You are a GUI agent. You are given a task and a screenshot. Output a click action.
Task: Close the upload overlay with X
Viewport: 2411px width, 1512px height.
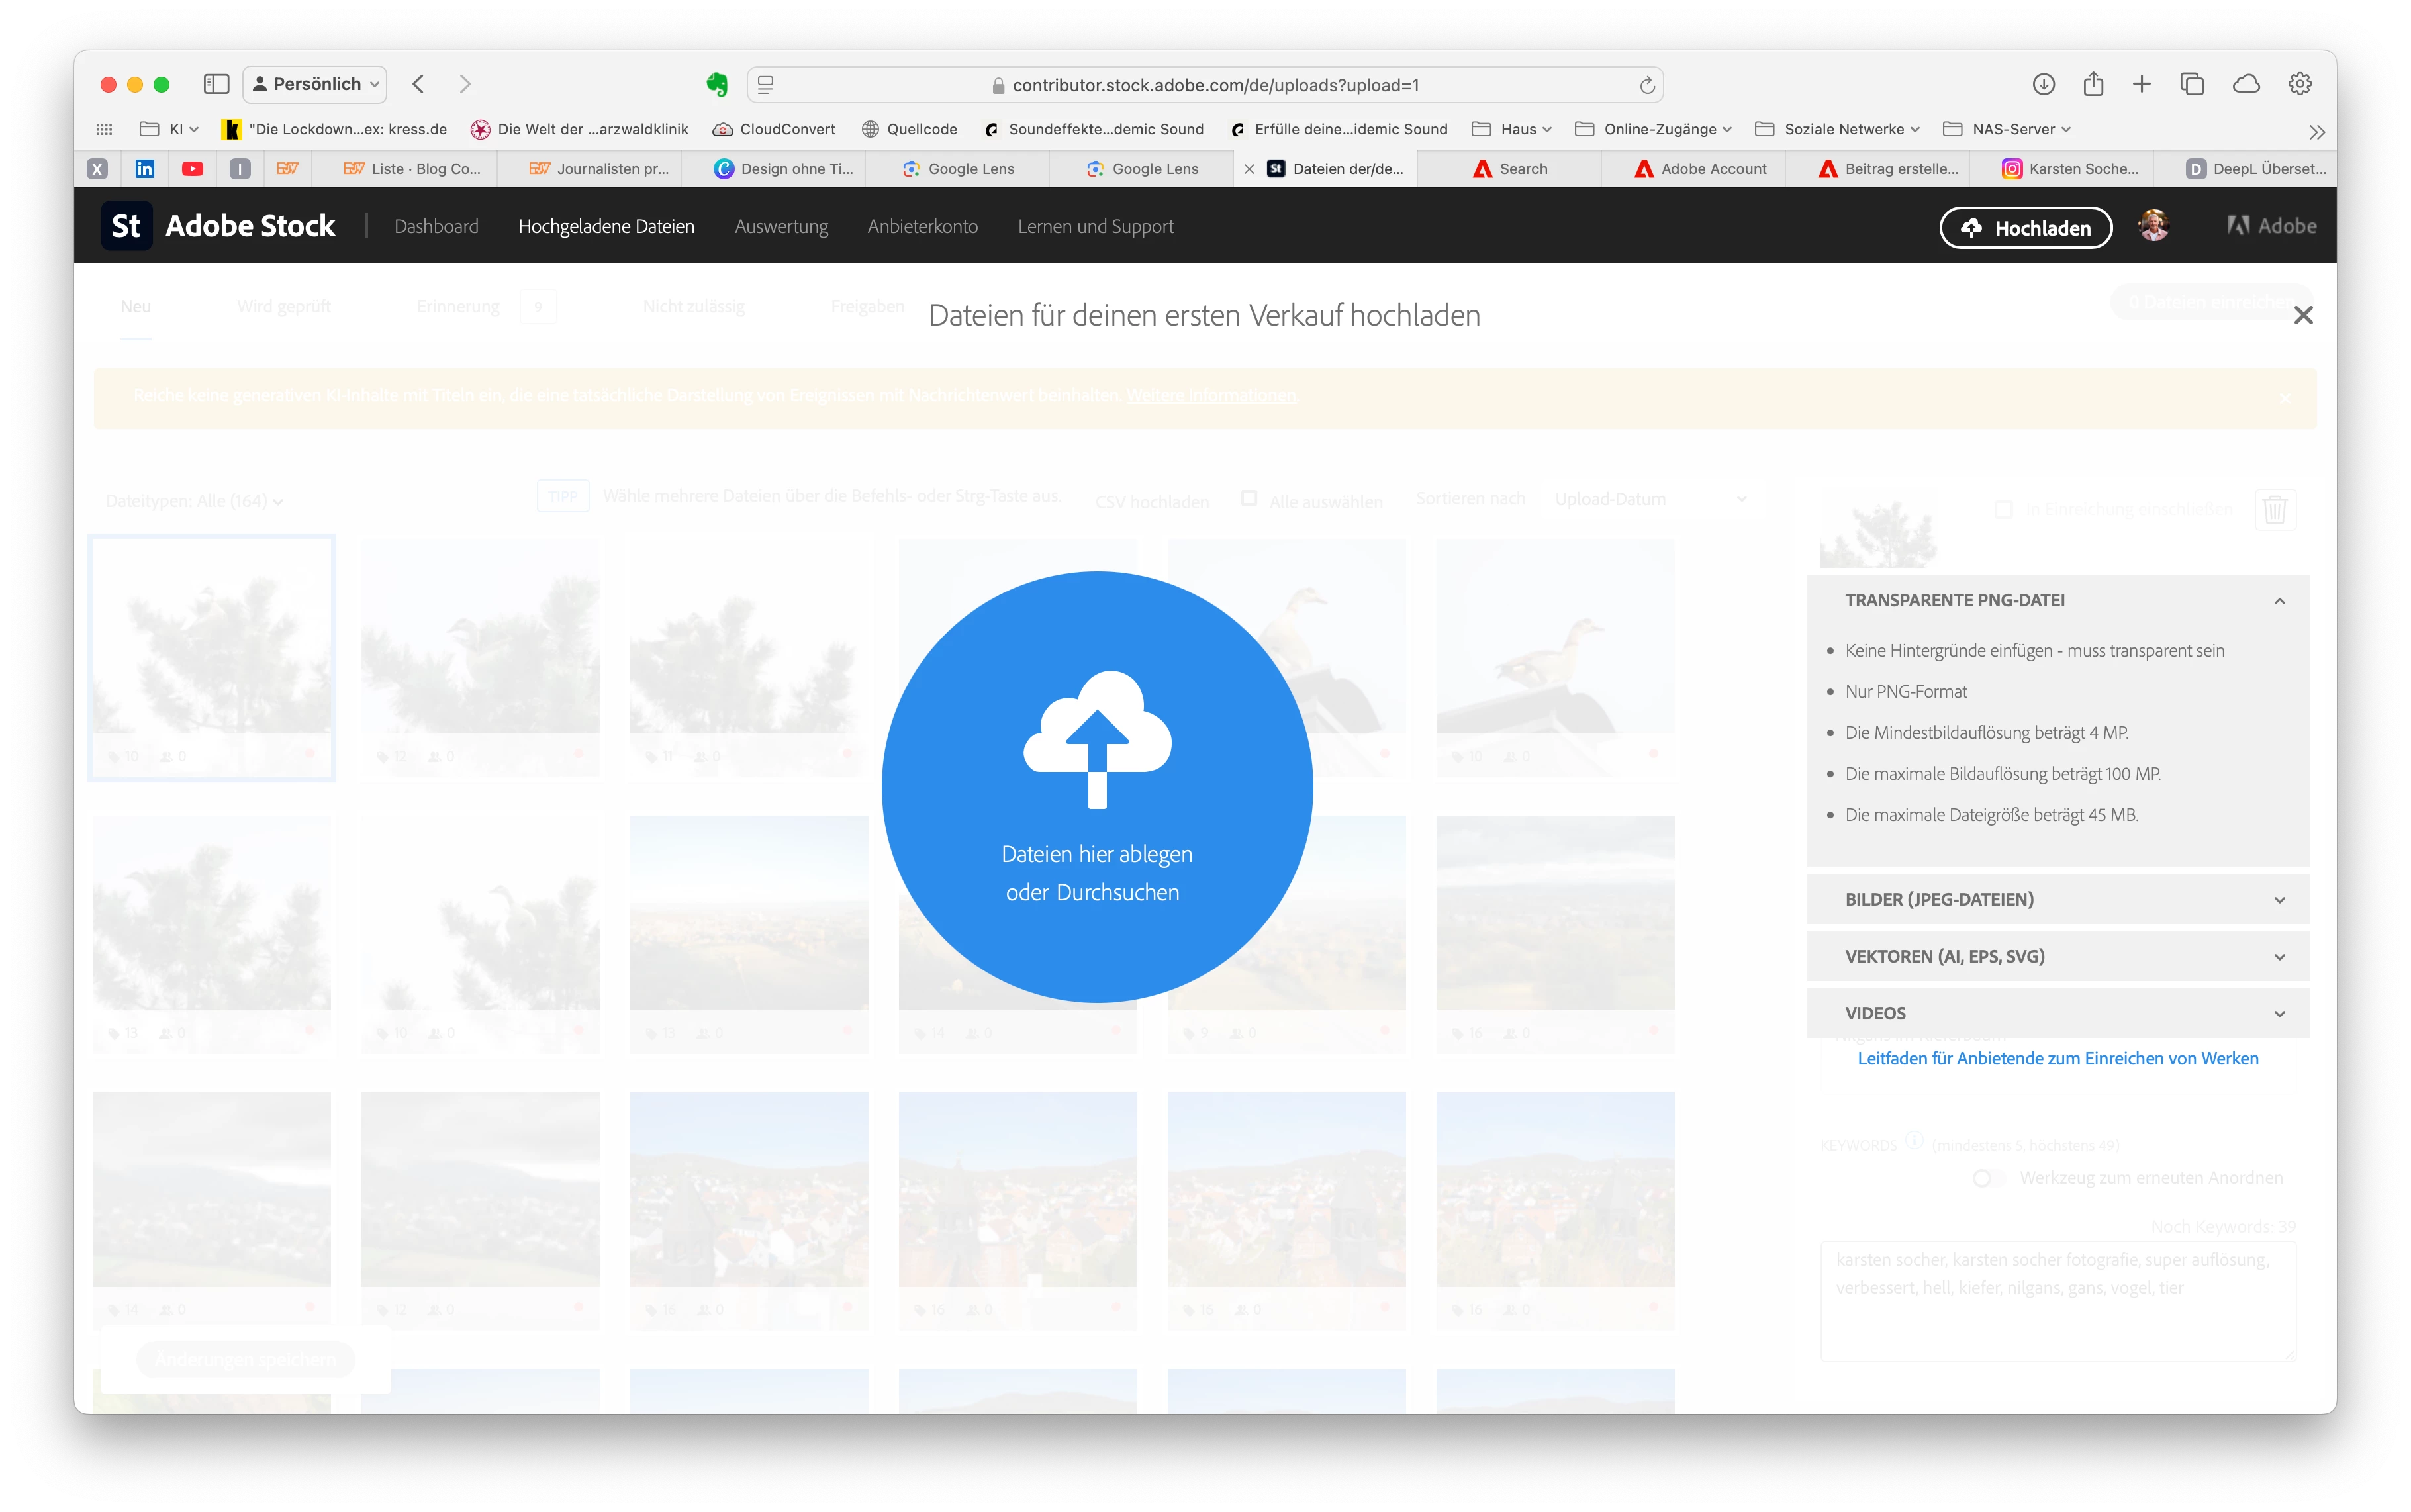click(2303, 316)
